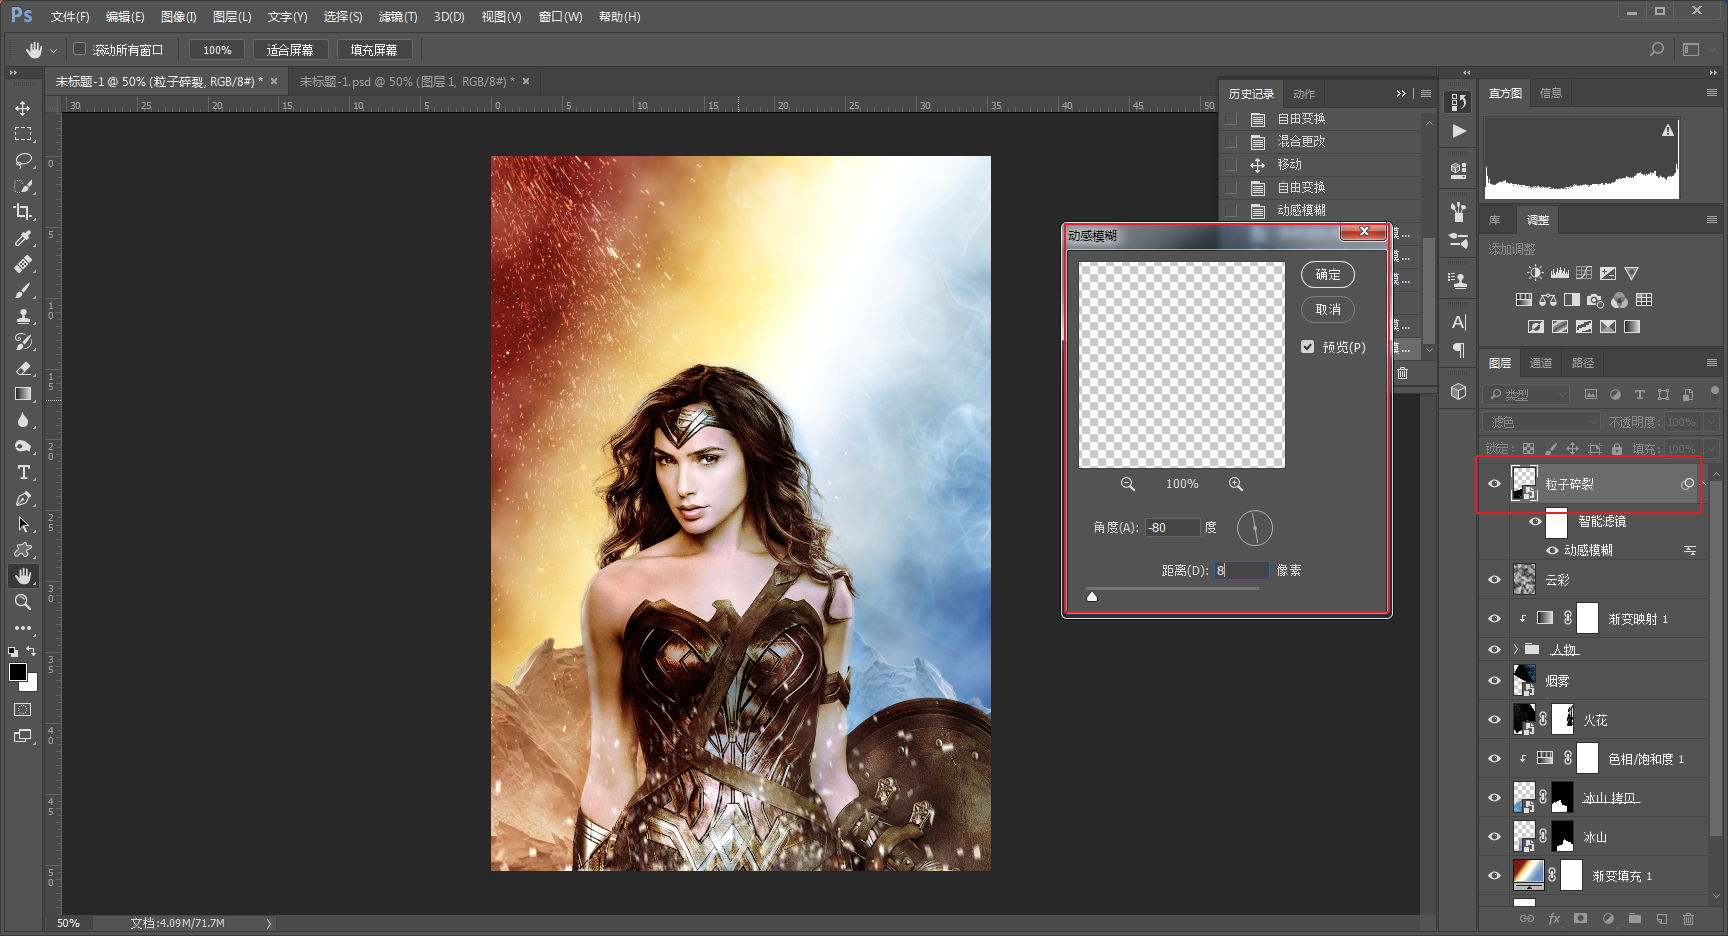Select the Clone Stamp tool
This screenshot has width=1728, height=936.
coord(23,316)
